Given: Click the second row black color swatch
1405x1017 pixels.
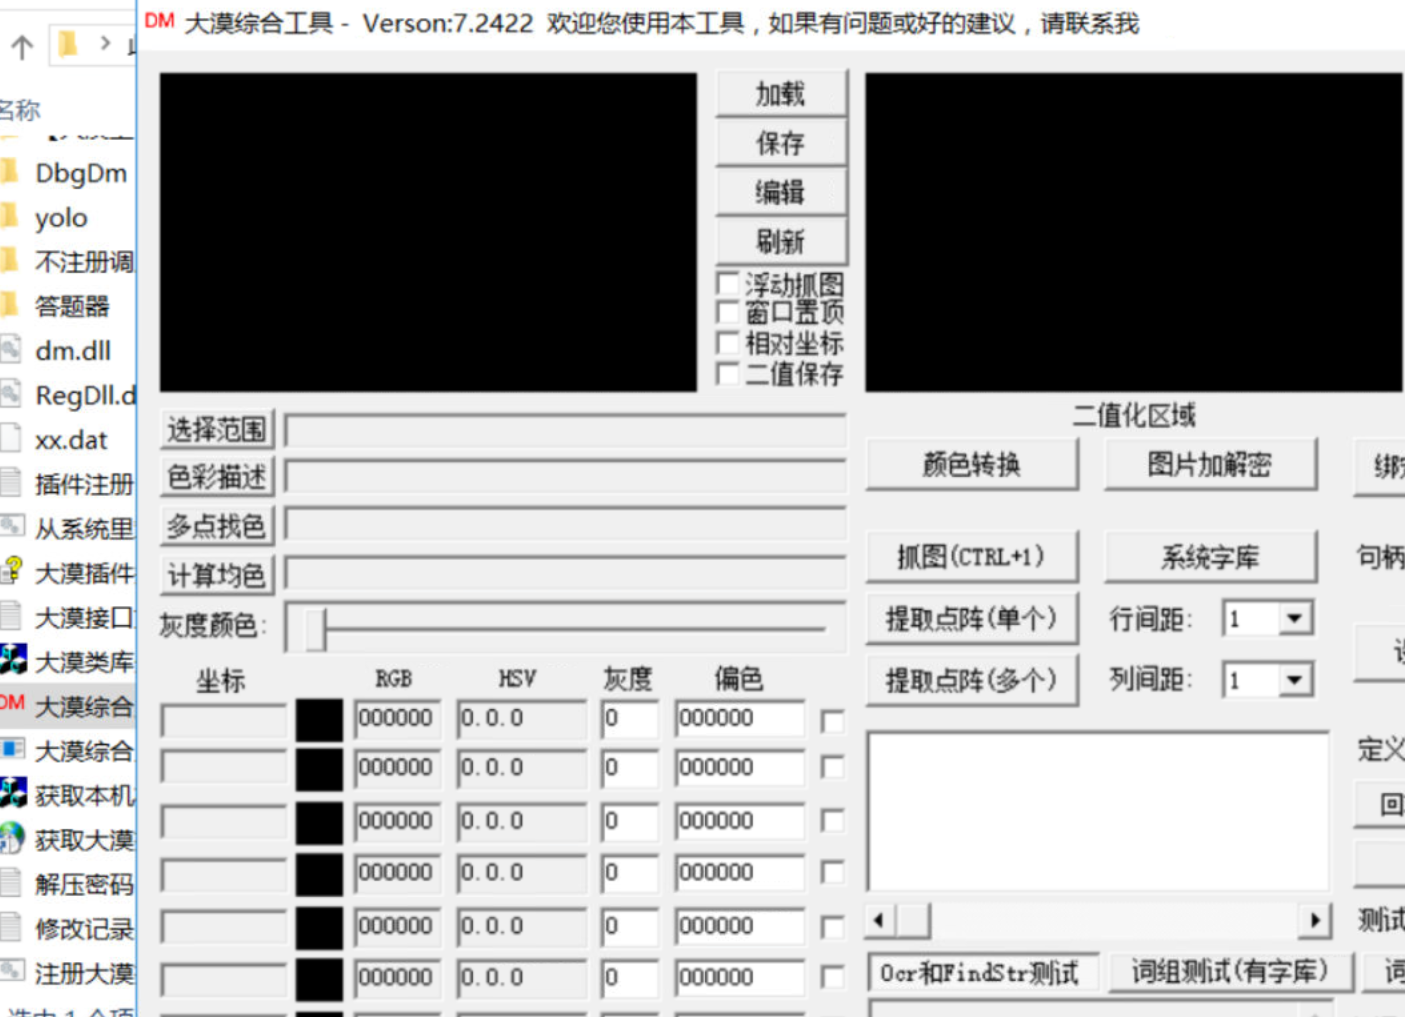Looking at the screenshot, I should (320, 769).
